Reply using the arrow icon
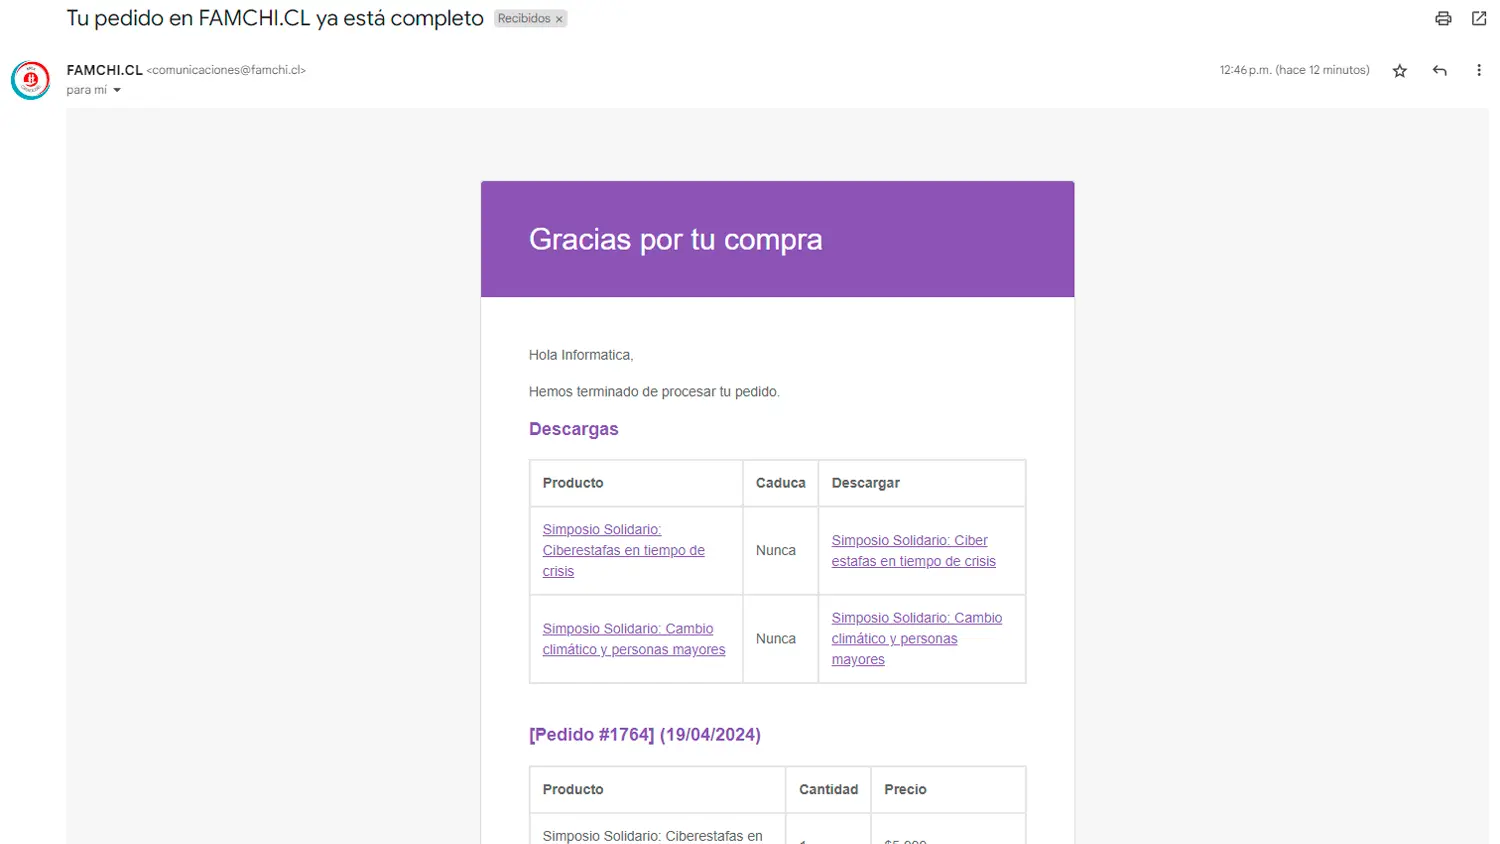The height and width of the screenshot is (844, 1500). pos(1439,70)
